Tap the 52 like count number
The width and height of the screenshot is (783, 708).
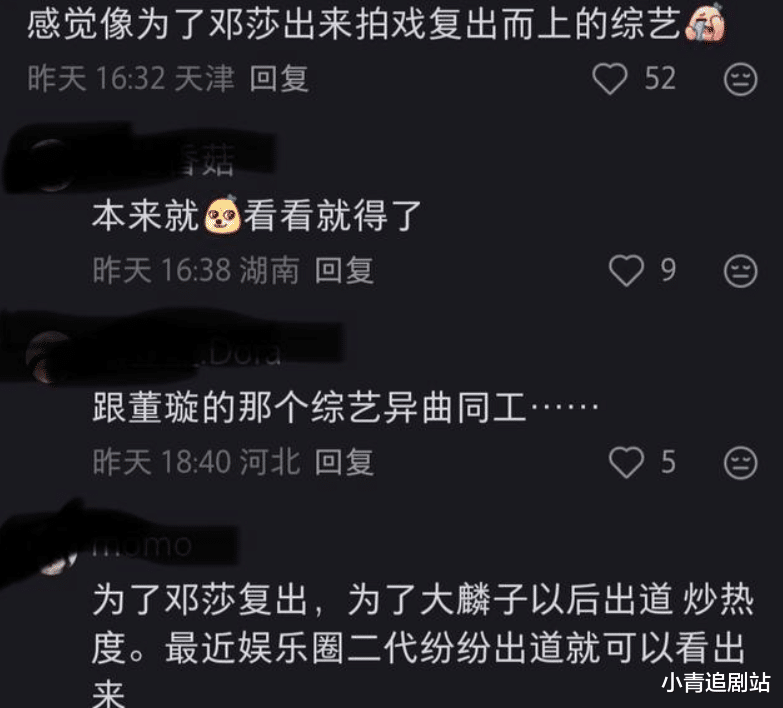pos(660,79)
